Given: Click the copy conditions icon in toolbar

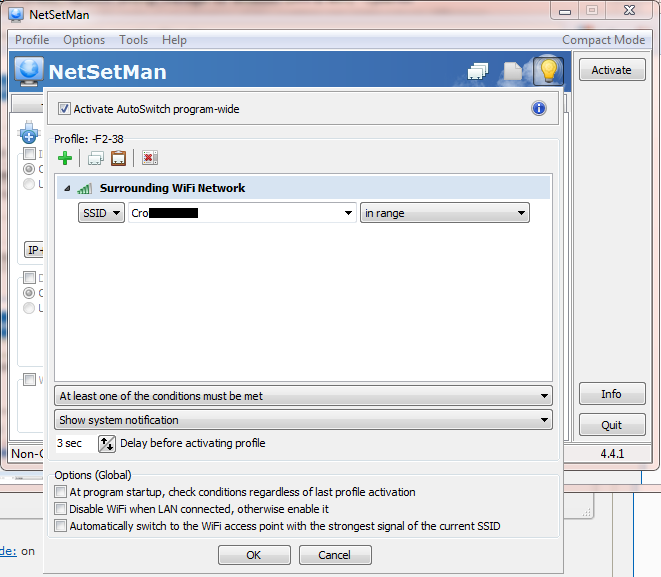Looking at the screenshot, I should tap(96, 159).
